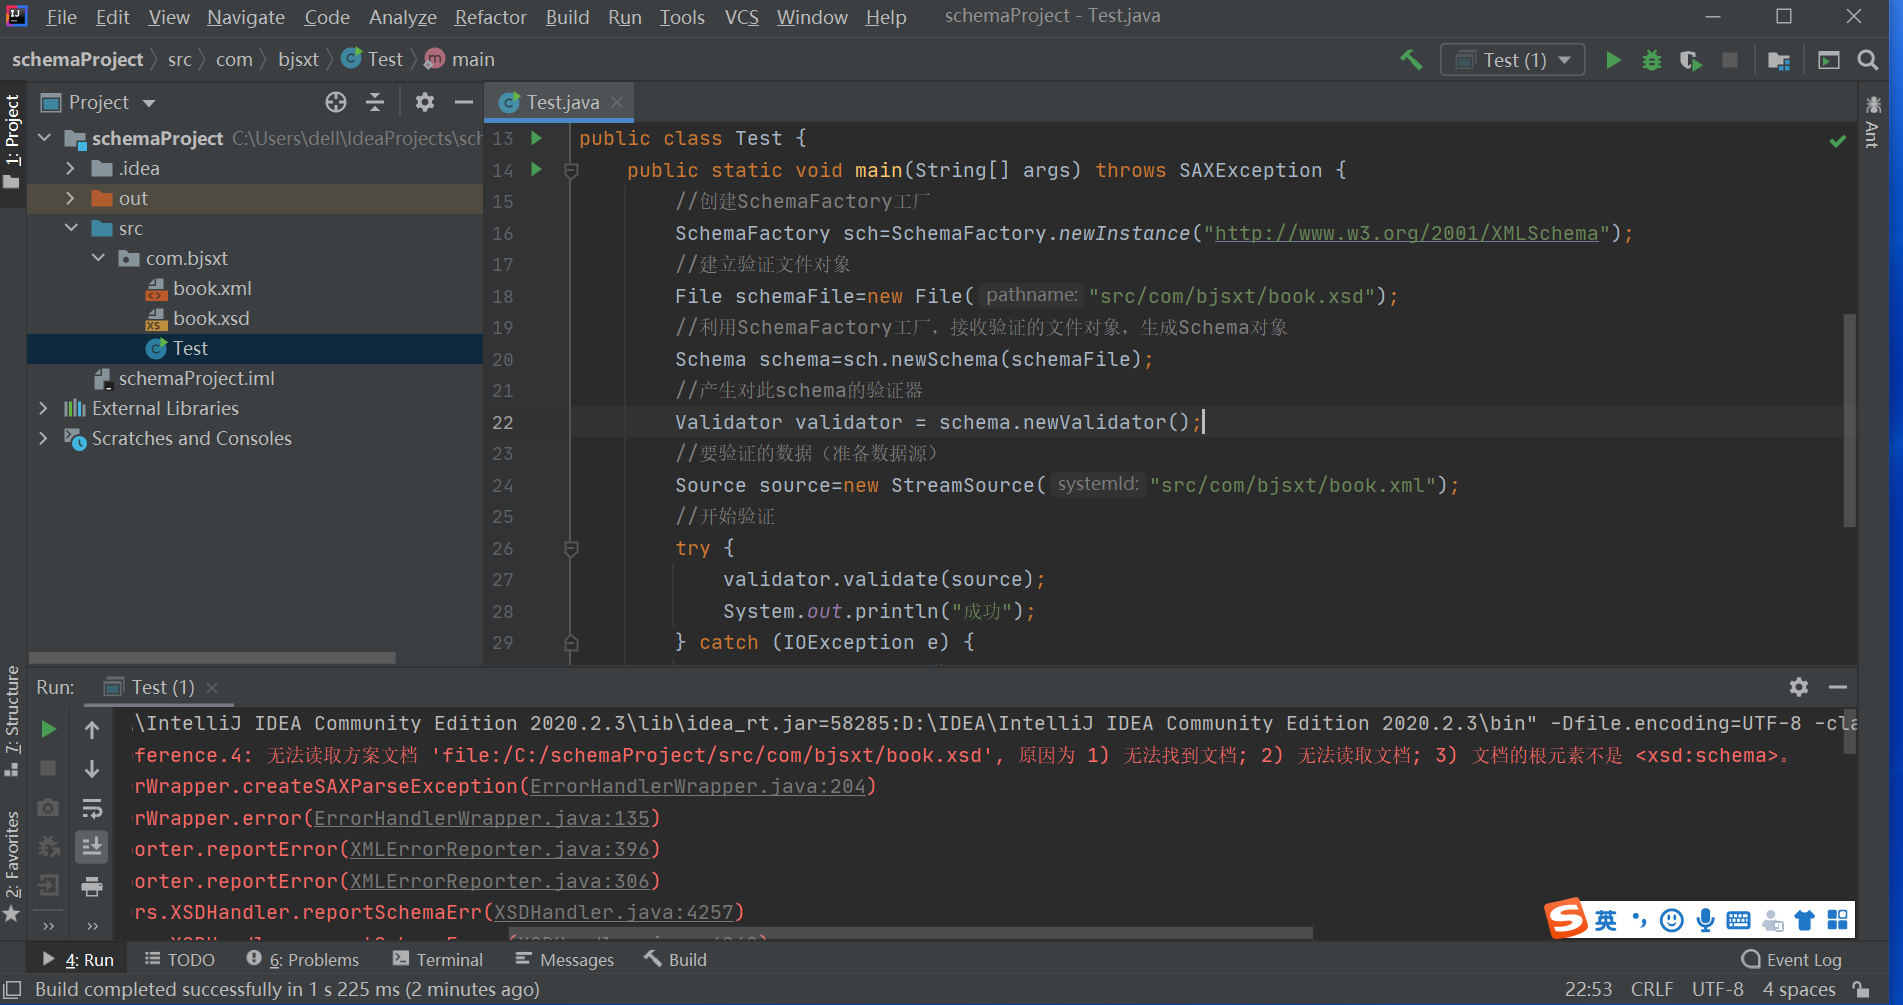
Task: Collapse the schemaProject root node
Action: [44, 138]
